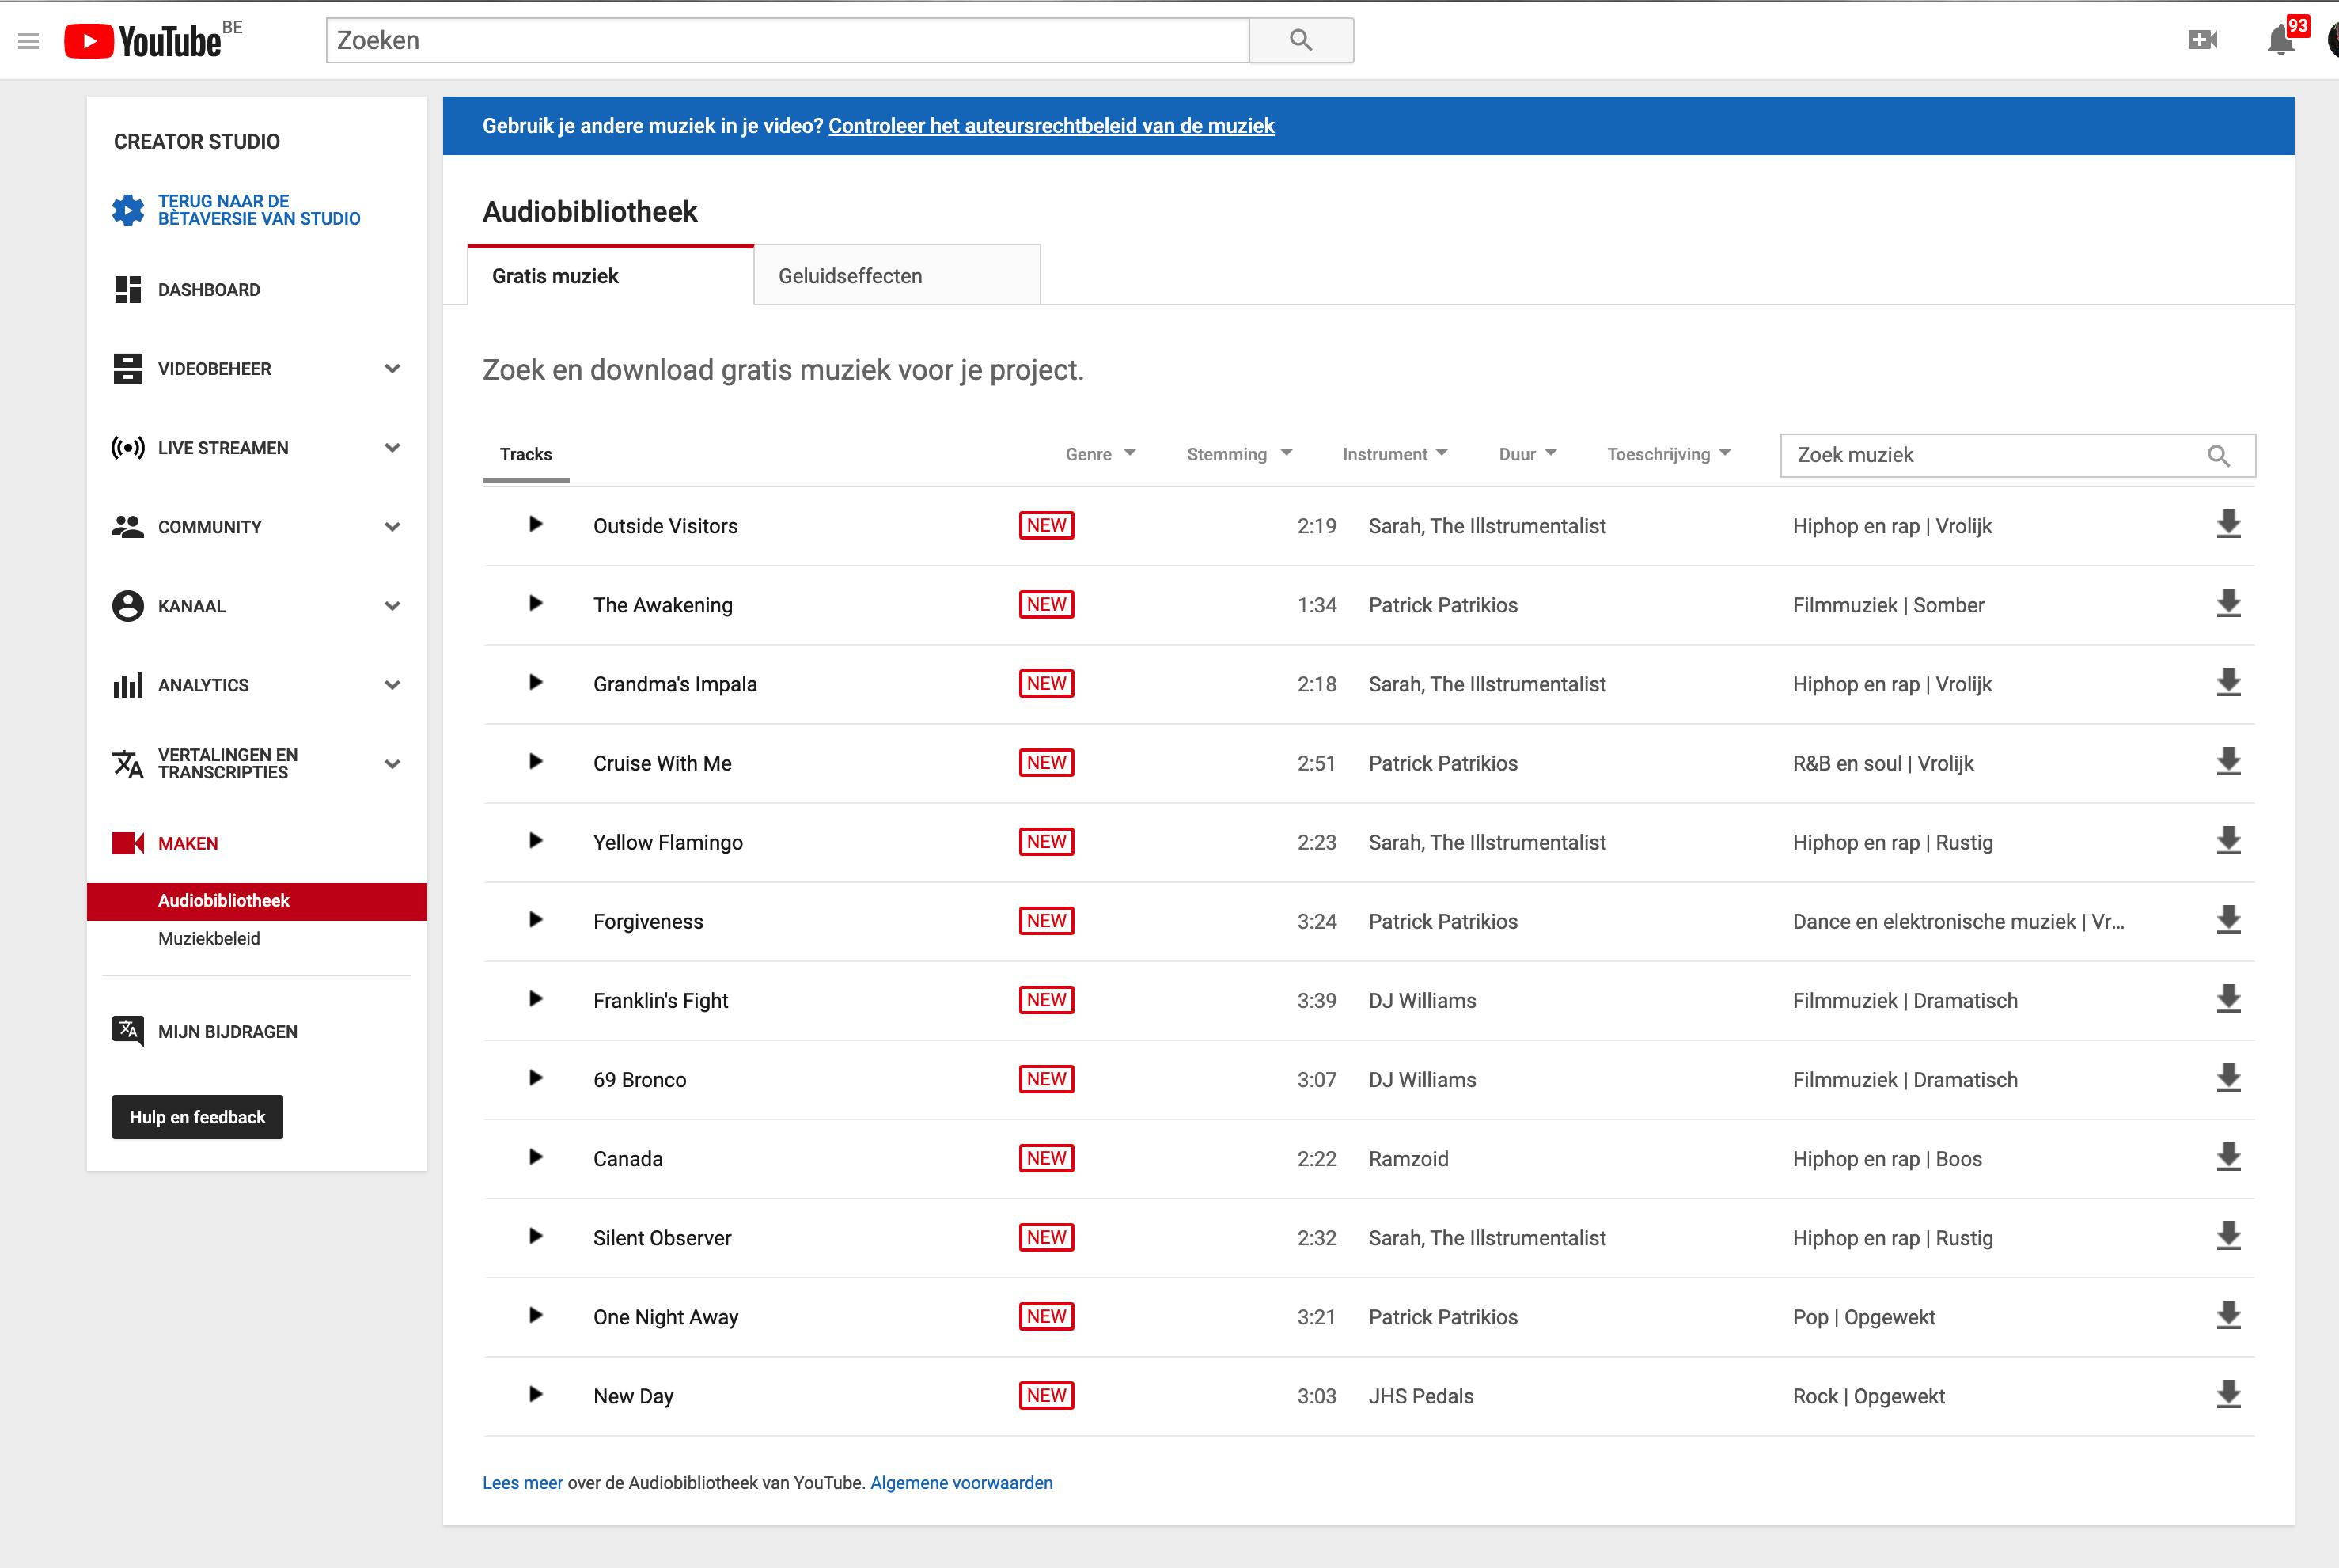Click the download icon for Canada

click(x=2228, y=1157)
